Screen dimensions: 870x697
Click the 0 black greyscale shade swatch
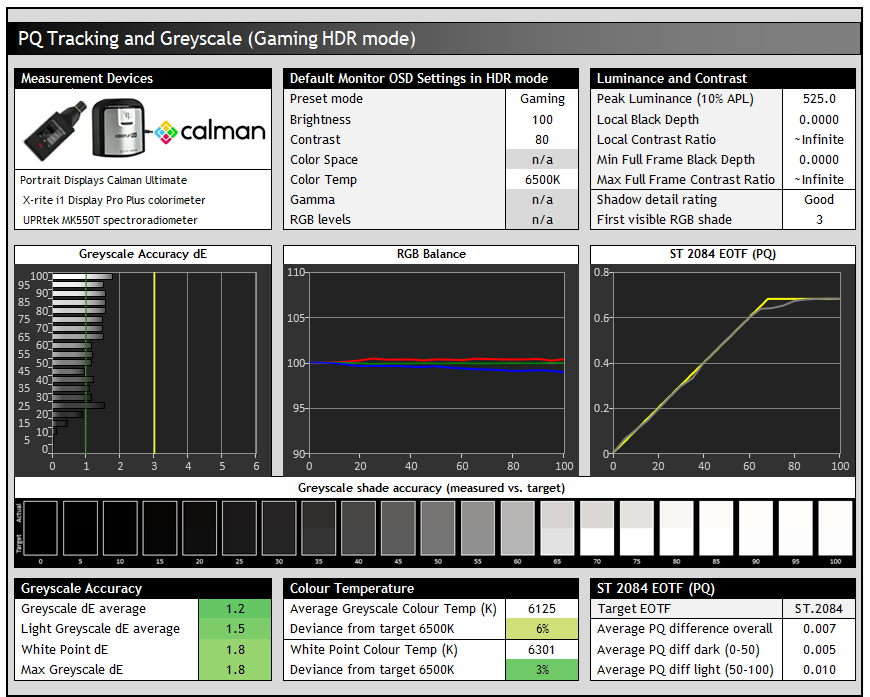click(x=42, y=529)
